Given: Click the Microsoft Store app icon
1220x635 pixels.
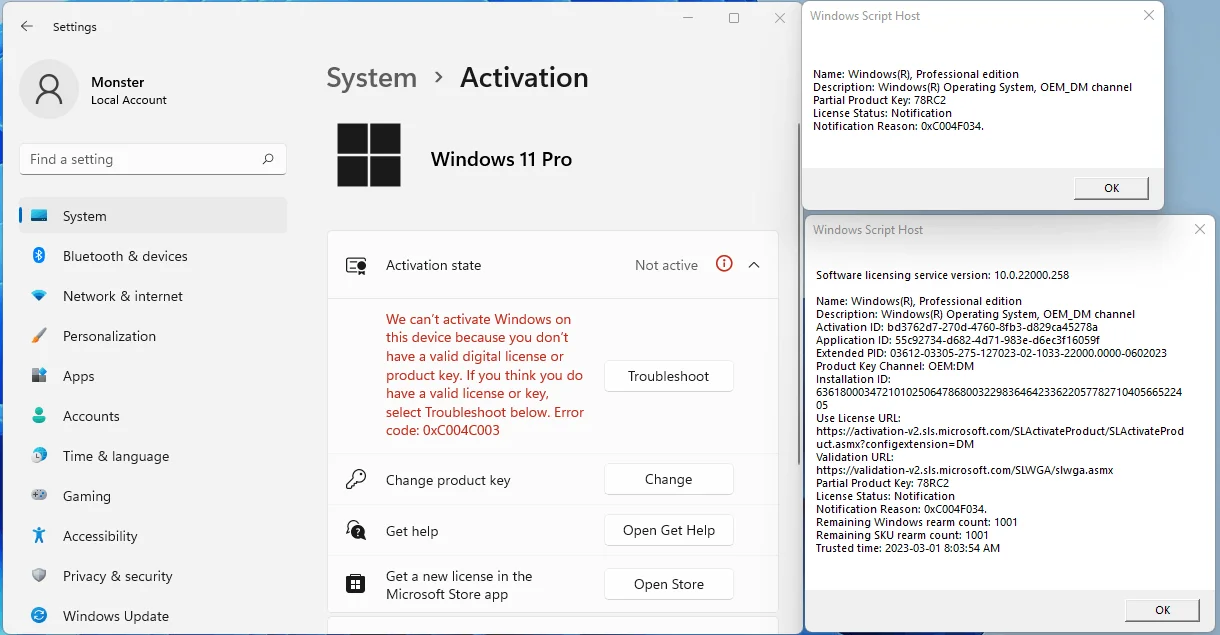Looking at the screenshot, I should point(355,583).
